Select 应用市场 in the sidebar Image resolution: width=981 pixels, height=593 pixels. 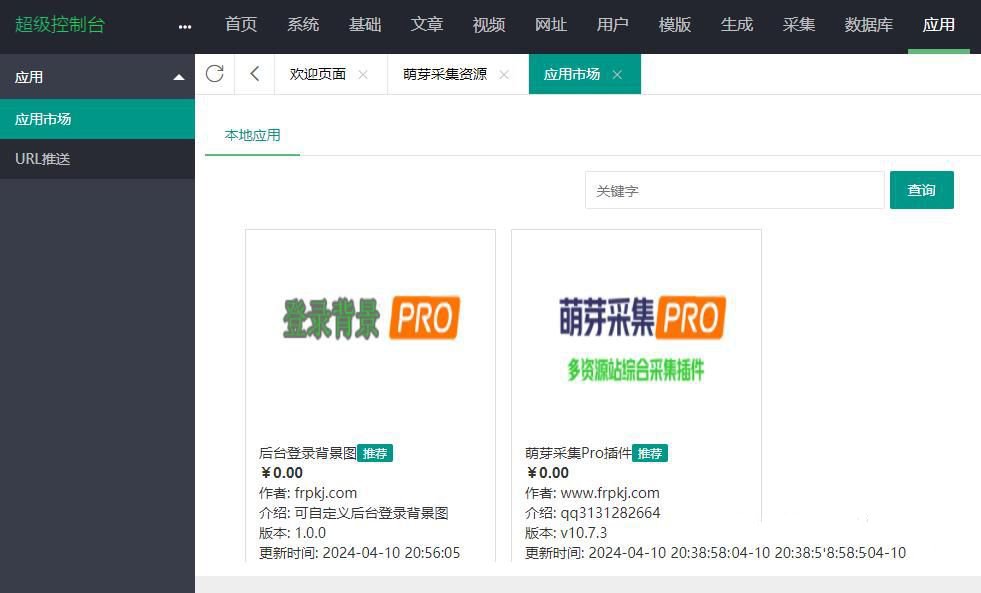[x=43, y=119]
